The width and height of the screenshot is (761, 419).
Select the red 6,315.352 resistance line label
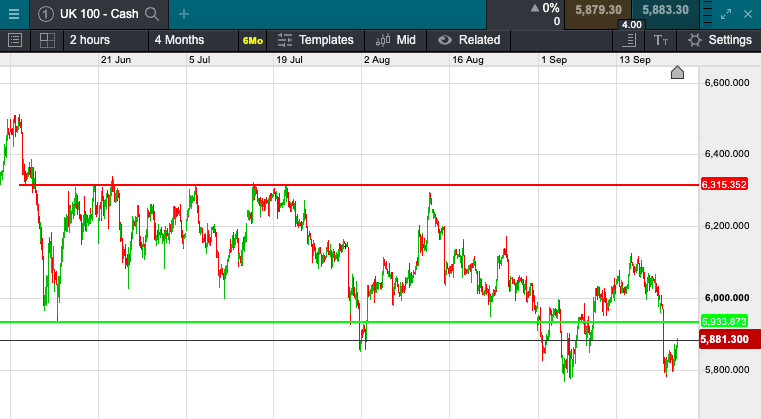(x=724, y=184)
